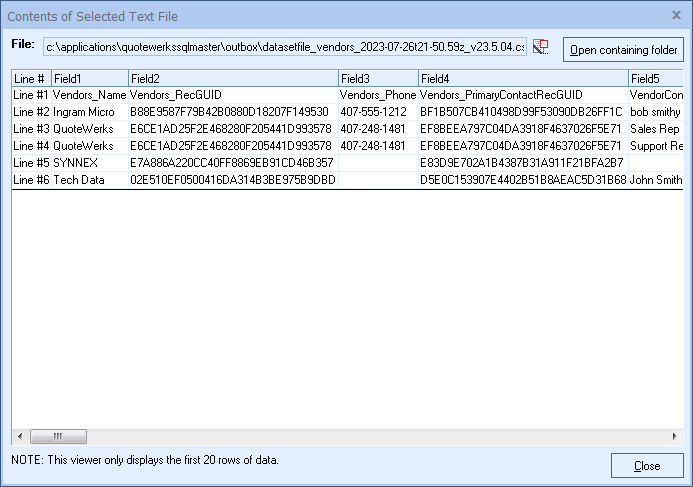Screen dimensions: 693x487
Task: Click the Field4 column header
Action: coord(521,78)
